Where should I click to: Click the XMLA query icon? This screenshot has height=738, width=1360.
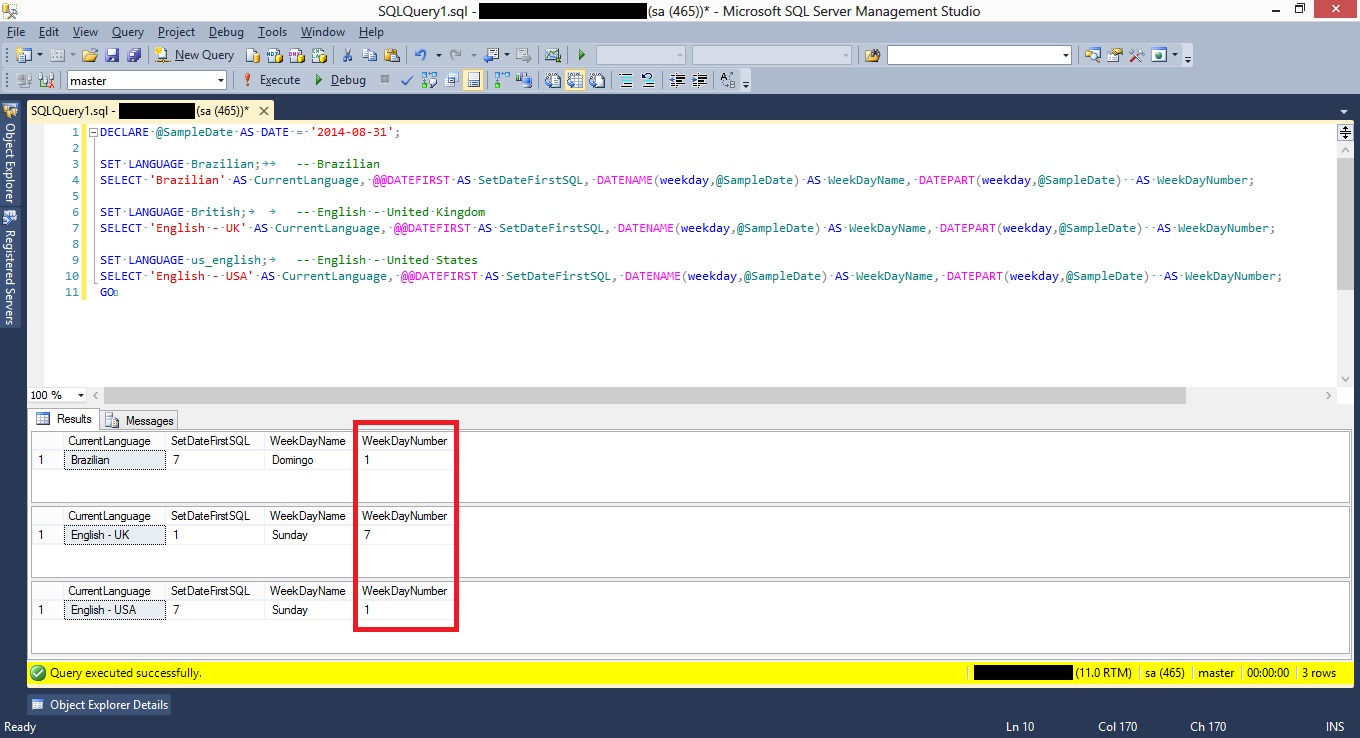(x=319, y=55)
